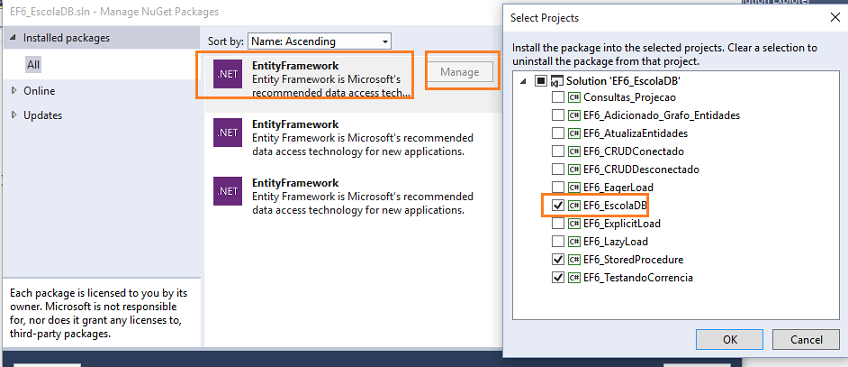Open the Online packages category
The image size is (848, 367).
click(39, 91)
